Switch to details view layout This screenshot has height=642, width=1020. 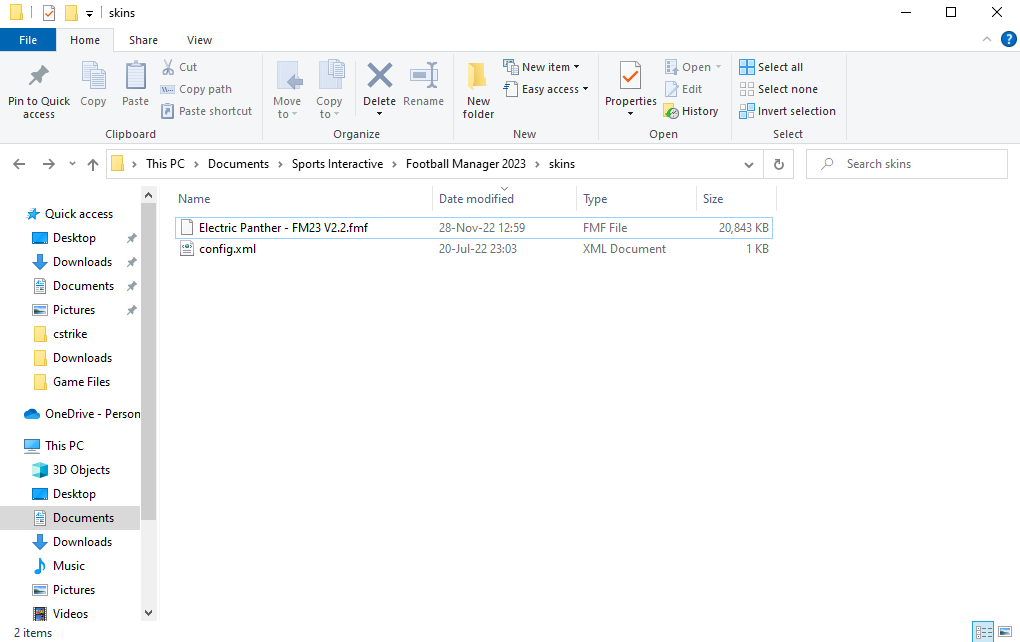tap(983, 632)
